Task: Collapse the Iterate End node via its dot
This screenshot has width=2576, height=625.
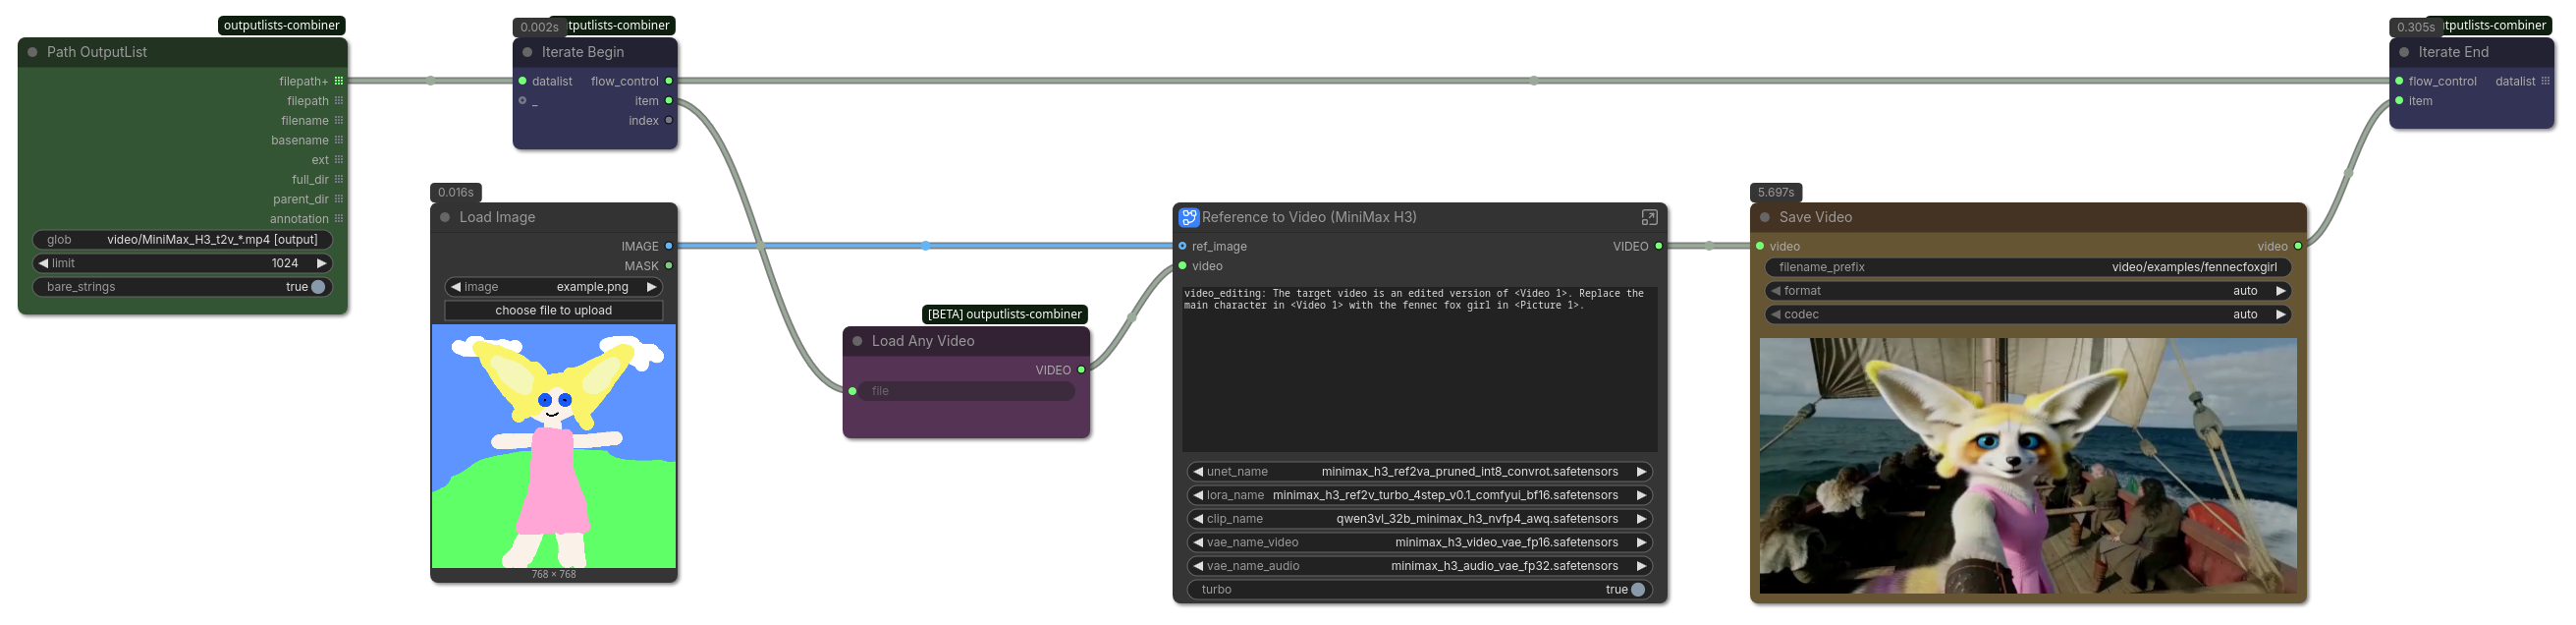Action: pyautogui.click(x=2404, y=52)
